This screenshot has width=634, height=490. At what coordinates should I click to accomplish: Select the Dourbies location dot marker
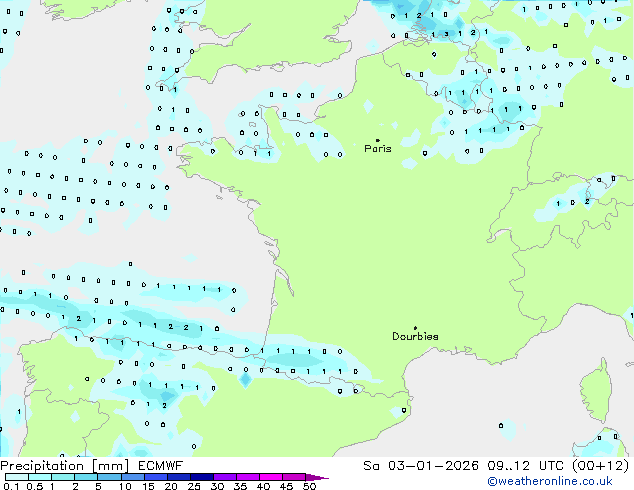click(415, 328)
